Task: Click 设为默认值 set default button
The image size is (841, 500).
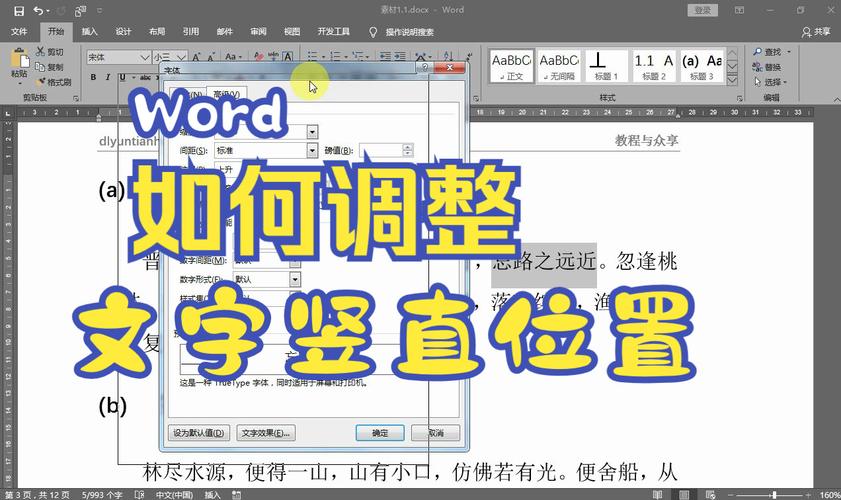Action: point(199,433)
